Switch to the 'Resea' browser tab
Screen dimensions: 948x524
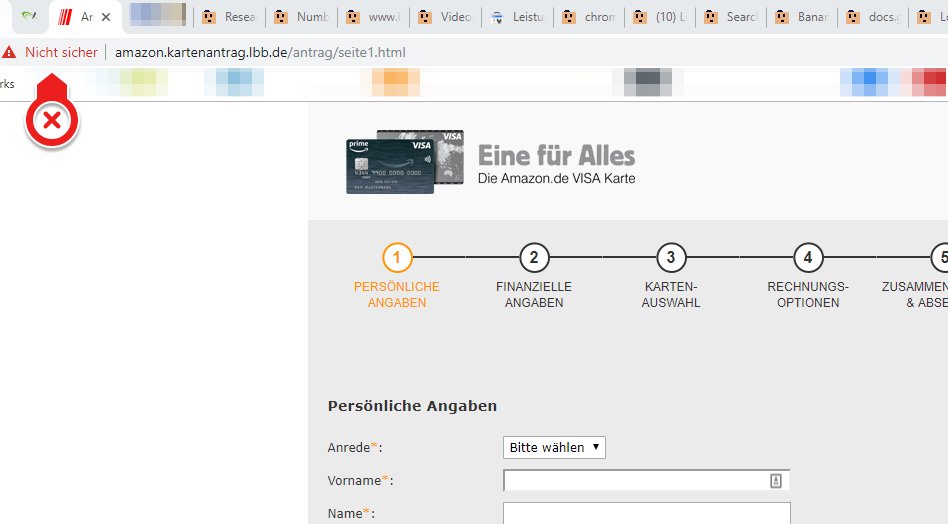click(x=229, y=17)
